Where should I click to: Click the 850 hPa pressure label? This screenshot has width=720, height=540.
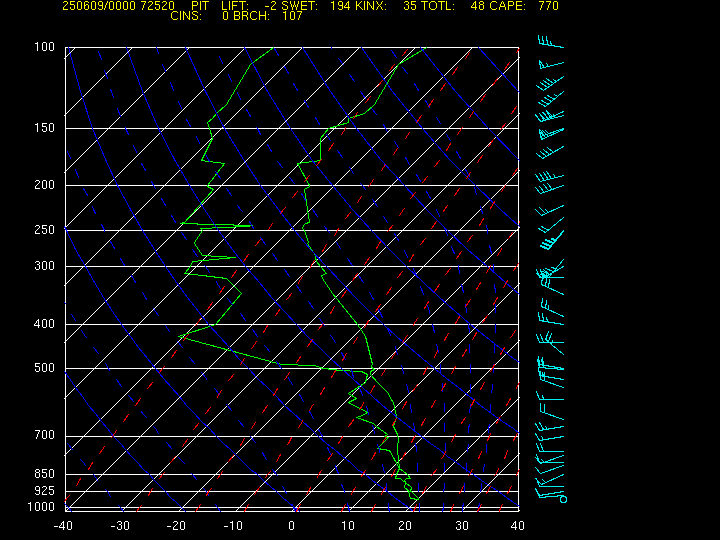pyautogui.click(x=45, y=473)
